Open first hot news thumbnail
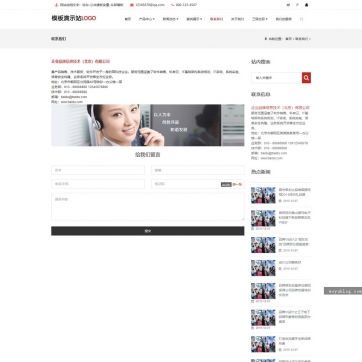362x362 pixels. 263,195
